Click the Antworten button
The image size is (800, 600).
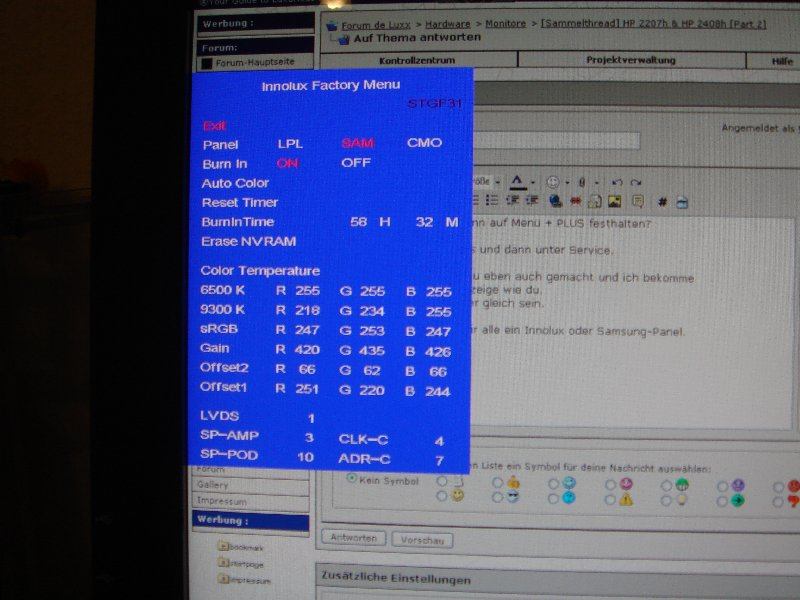[x=354, y=538]
